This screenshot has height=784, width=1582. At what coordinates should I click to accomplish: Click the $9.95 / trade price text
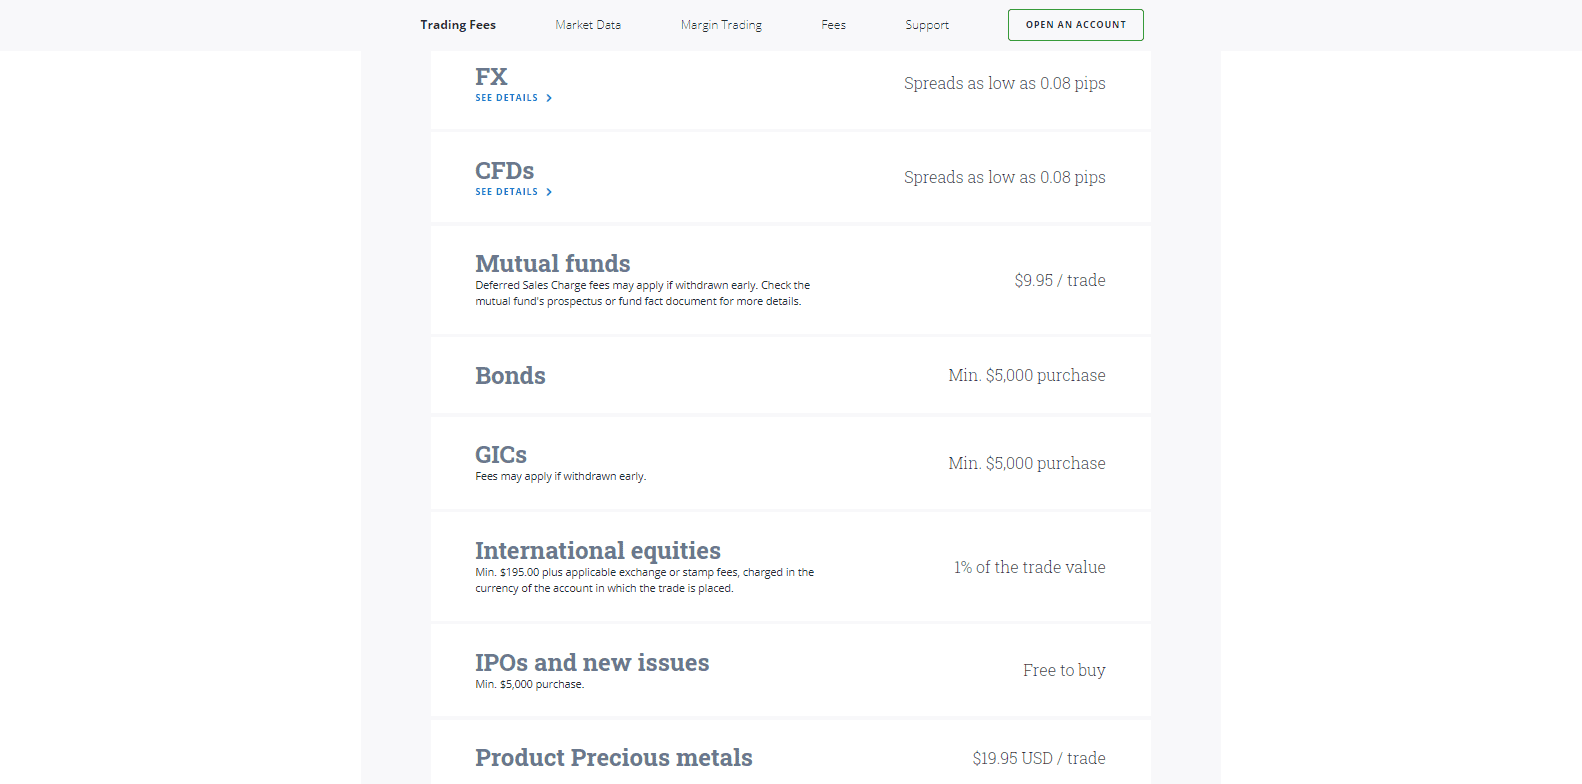click(1060, 281)
